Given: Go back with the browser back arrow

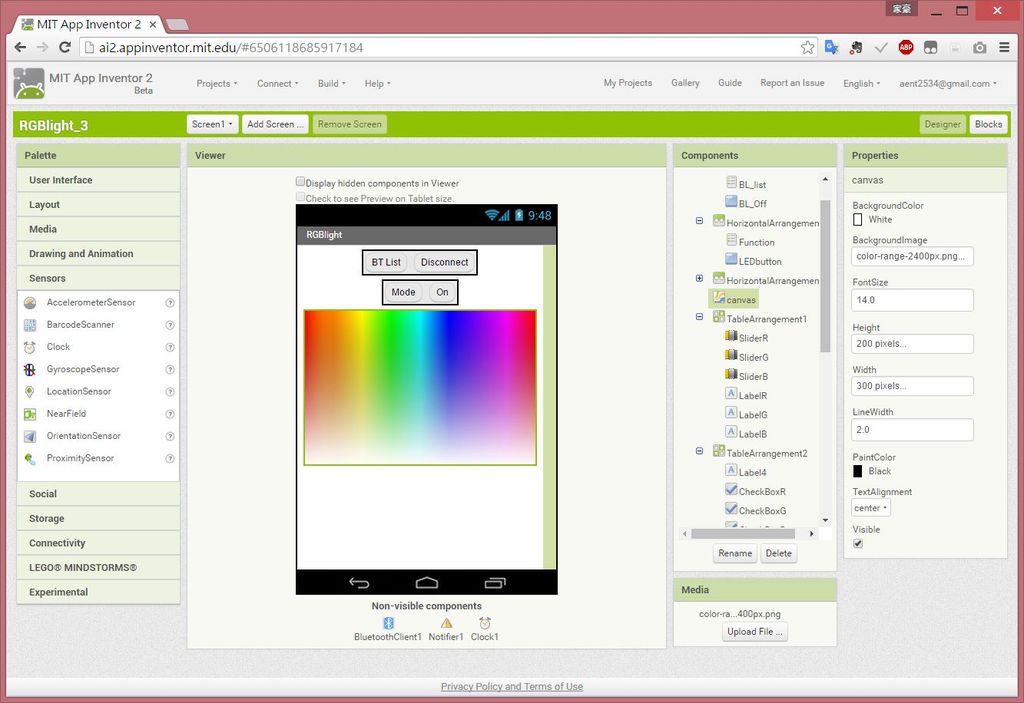Looking at the screenshot, I should pyautogui.click(x=20, y=47).
